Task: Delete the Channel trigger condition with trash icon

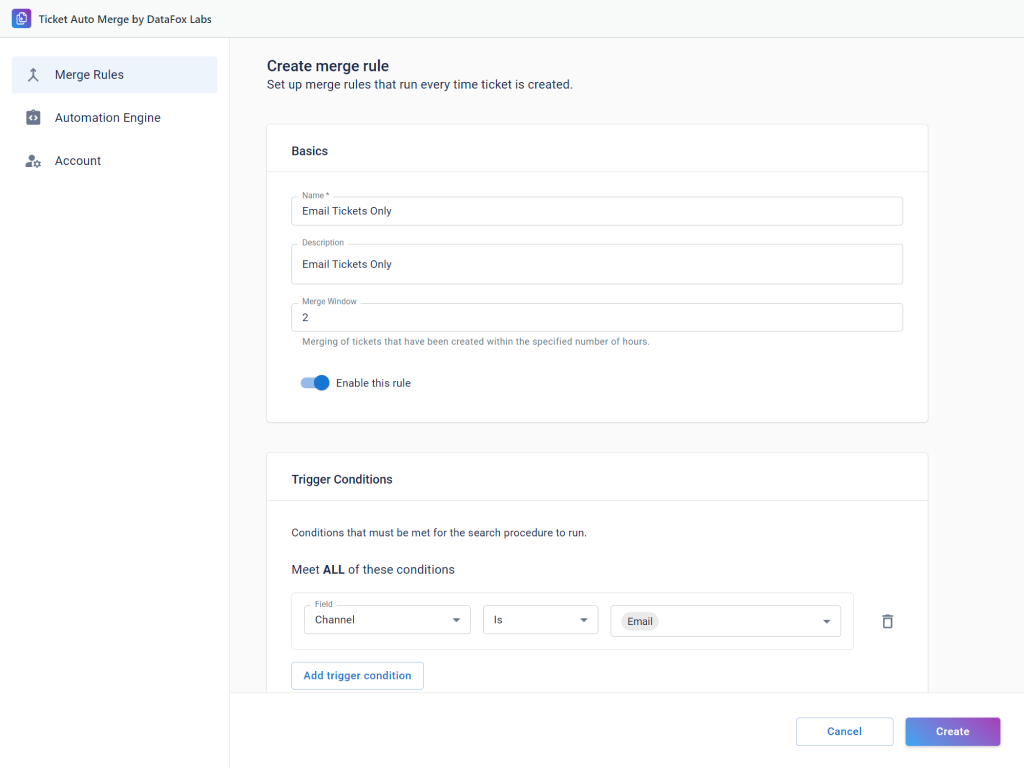Action: pyautogui.click(x=887, y=621)
